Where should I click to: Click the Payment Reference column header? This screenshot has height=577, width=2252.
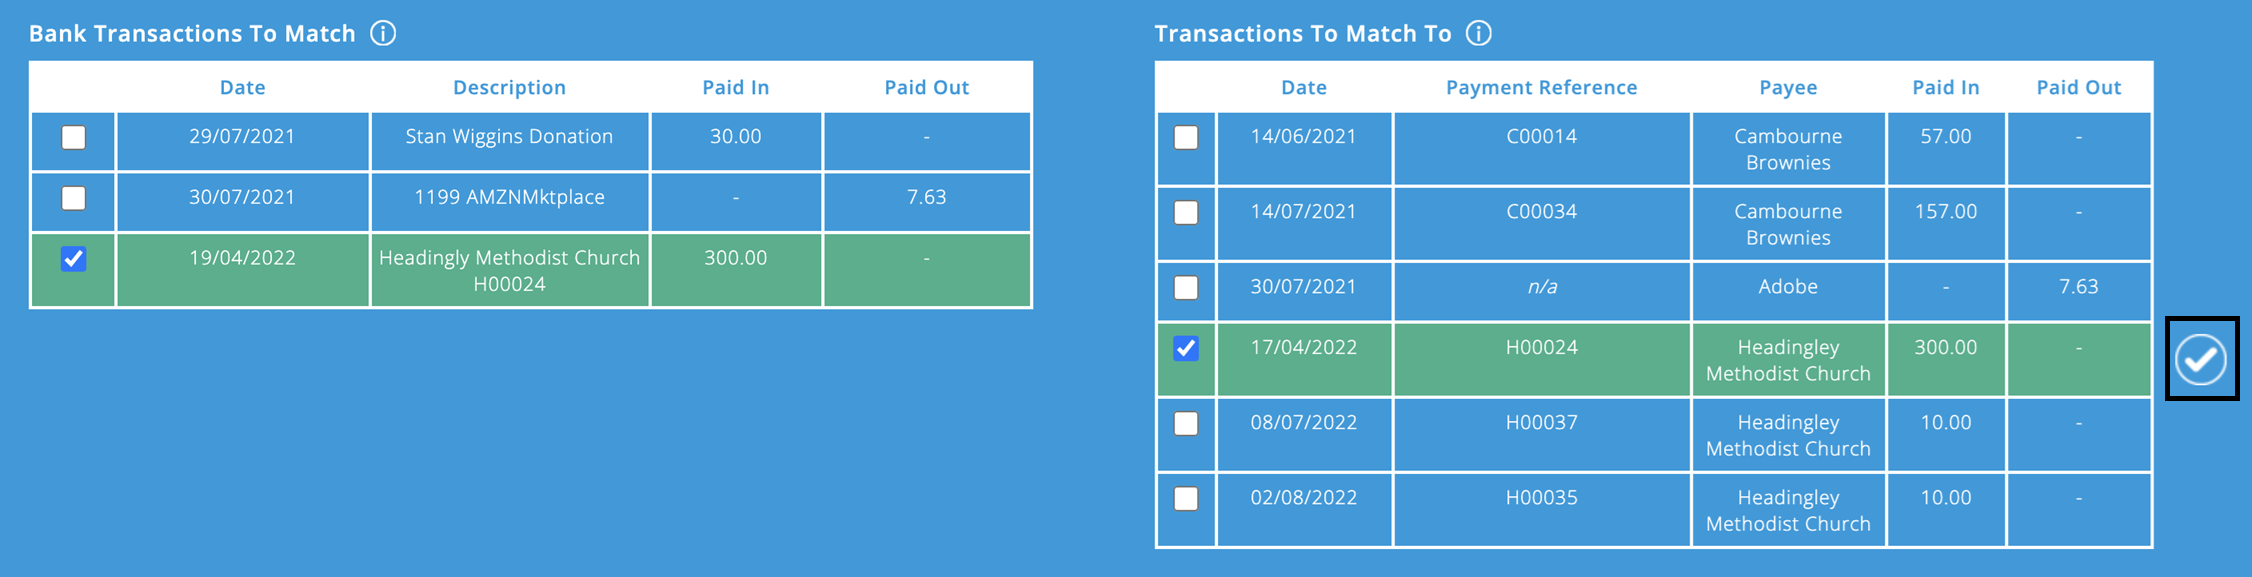pyautogui.click(x=1540, y=87)
